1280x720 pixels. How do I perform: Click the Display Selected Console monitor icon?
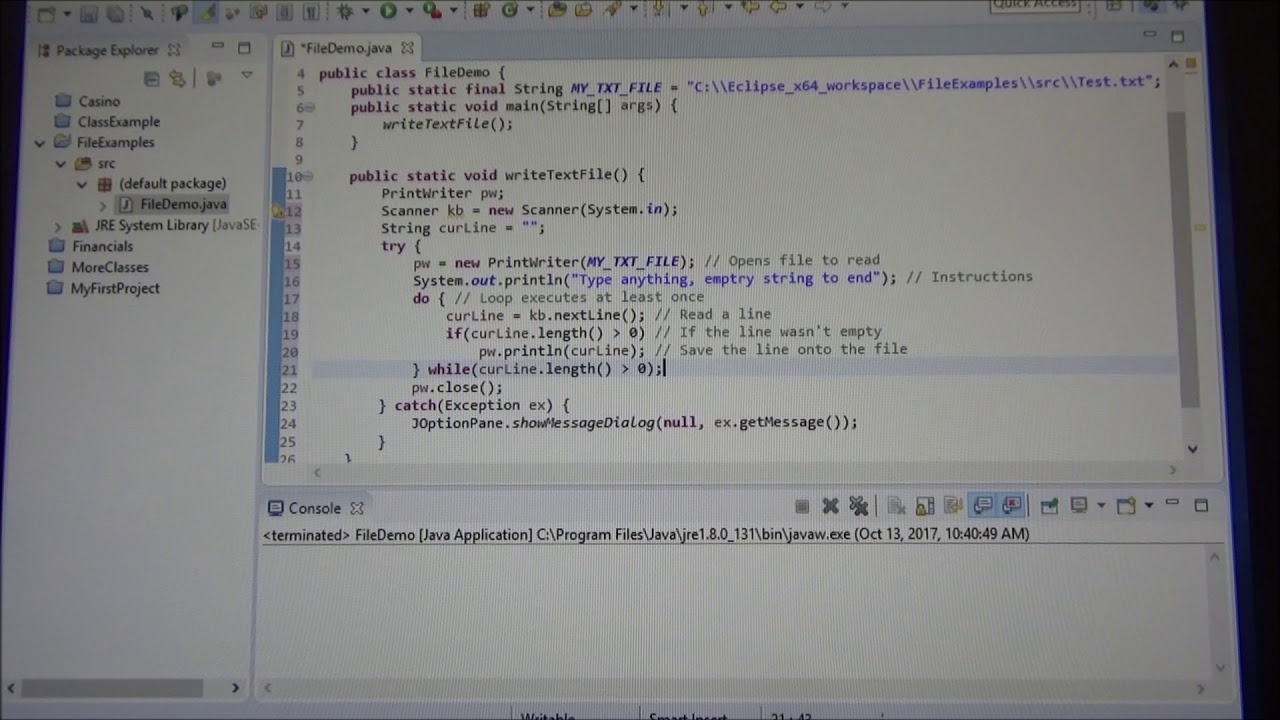(x=1079, y=506)
